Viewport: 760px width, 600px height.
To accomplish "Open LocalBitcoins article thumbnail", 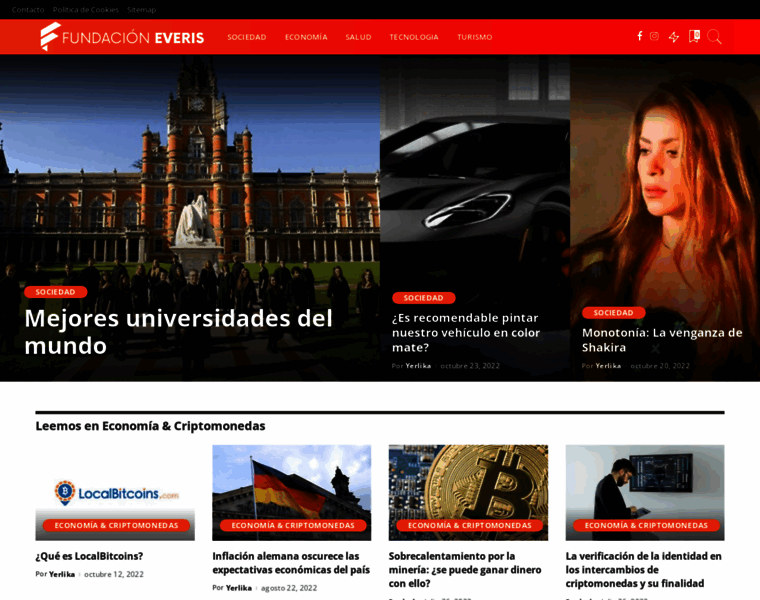I will [x=115, y=492].
